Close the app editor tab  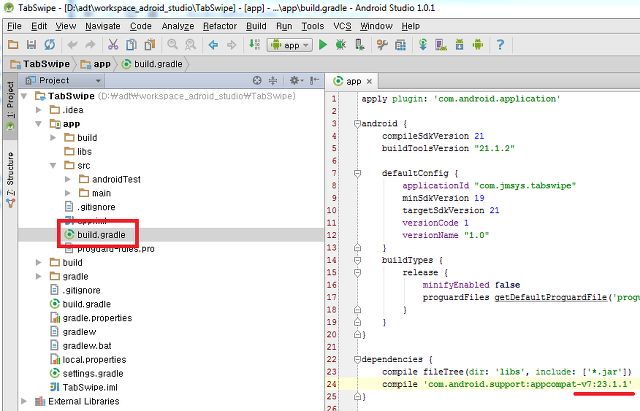369,82
